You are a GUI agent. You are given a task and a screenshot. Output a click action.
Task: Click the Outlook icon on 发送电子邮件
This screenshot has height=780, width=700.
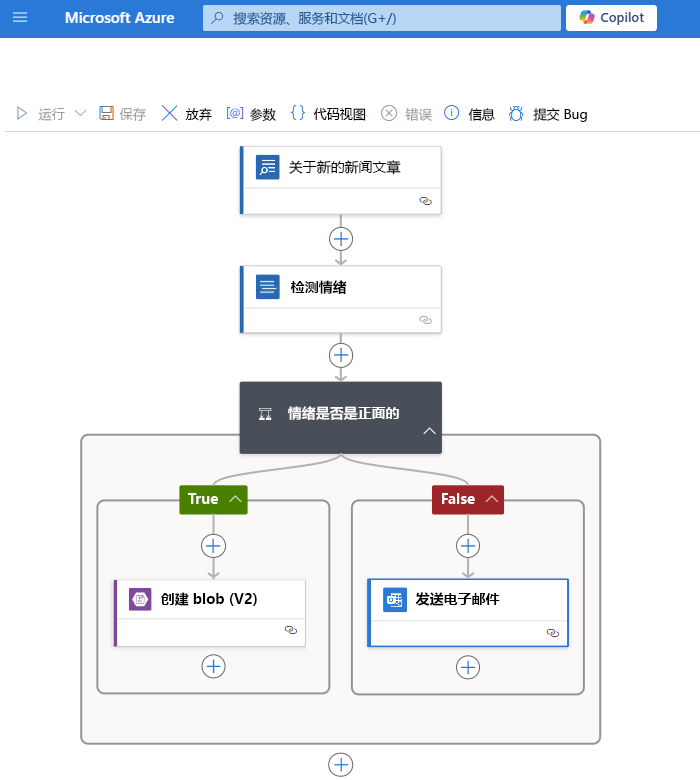(x=395, y=599)
